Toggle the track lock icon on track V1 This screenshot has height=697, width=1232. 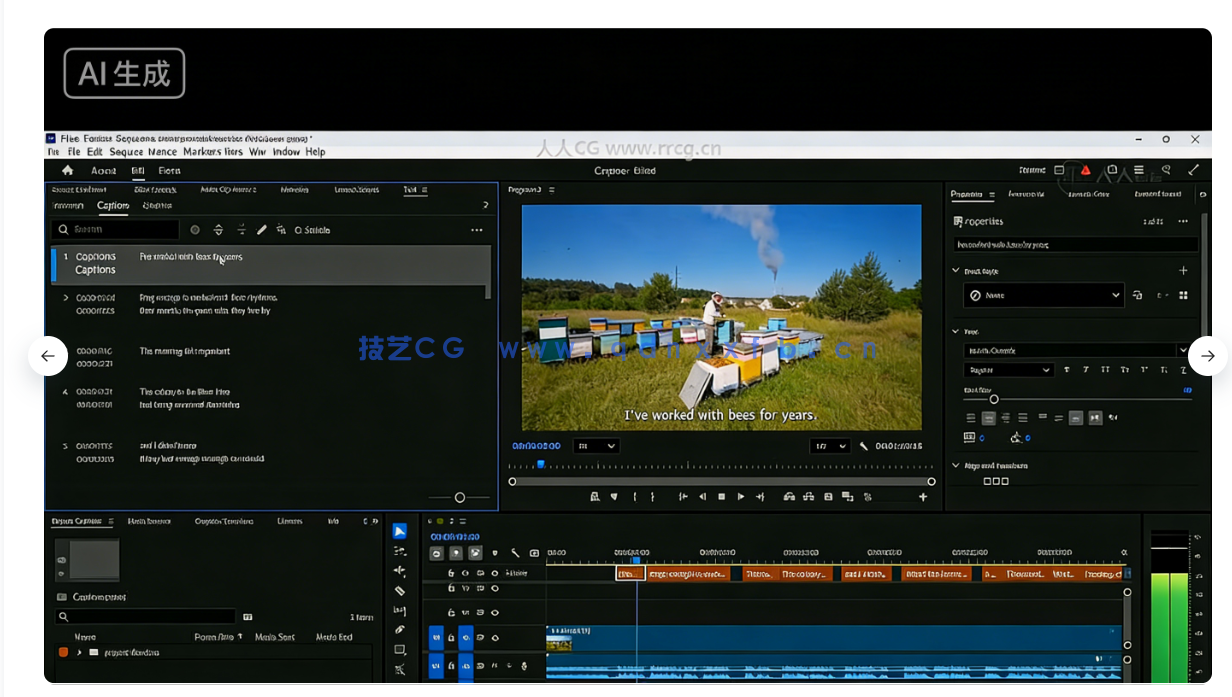click(x=452, y=637)
